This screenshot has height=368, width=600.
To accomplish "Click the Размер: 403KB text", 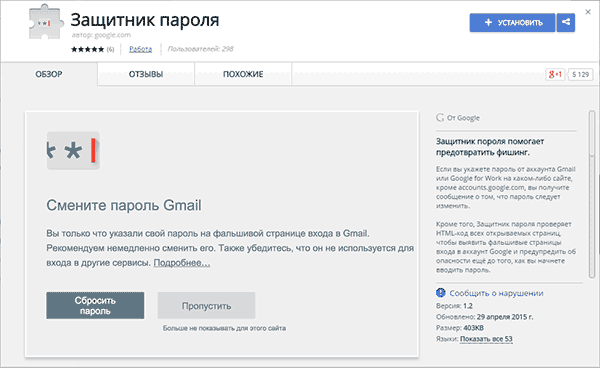I will click(460, 328).
